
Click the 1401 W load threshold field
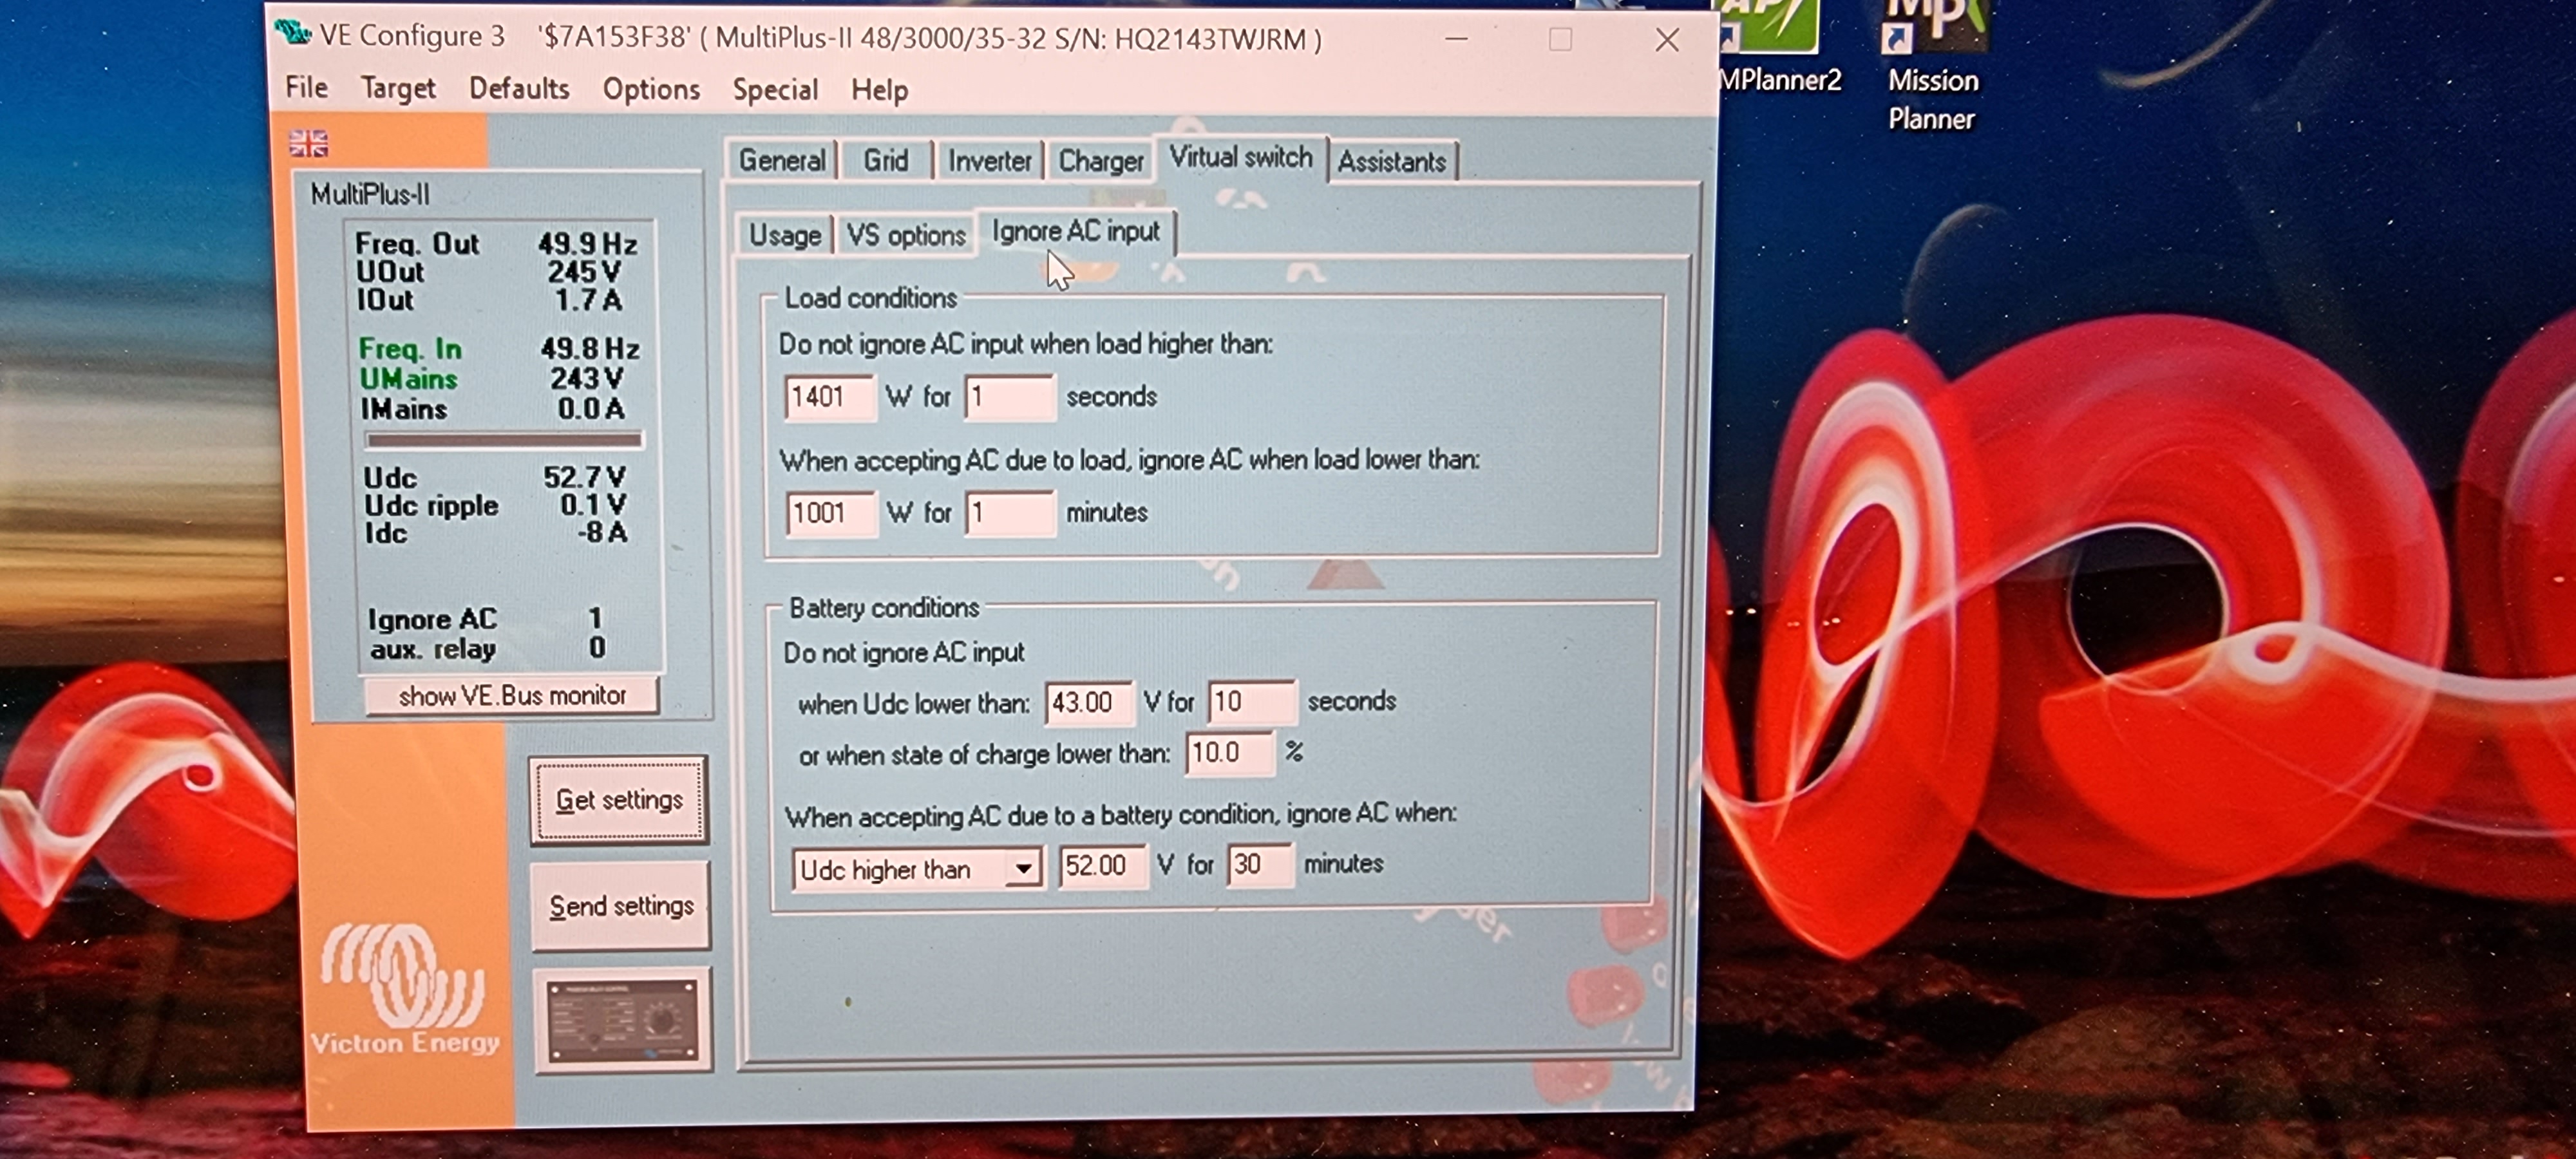click(x=828, y=397)
